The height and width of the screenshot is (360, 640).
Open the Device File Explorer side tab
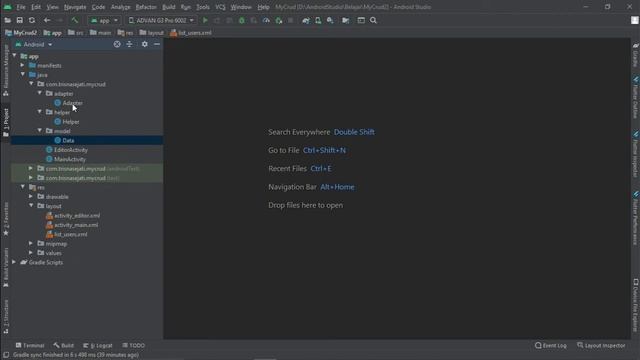(635, 305)
